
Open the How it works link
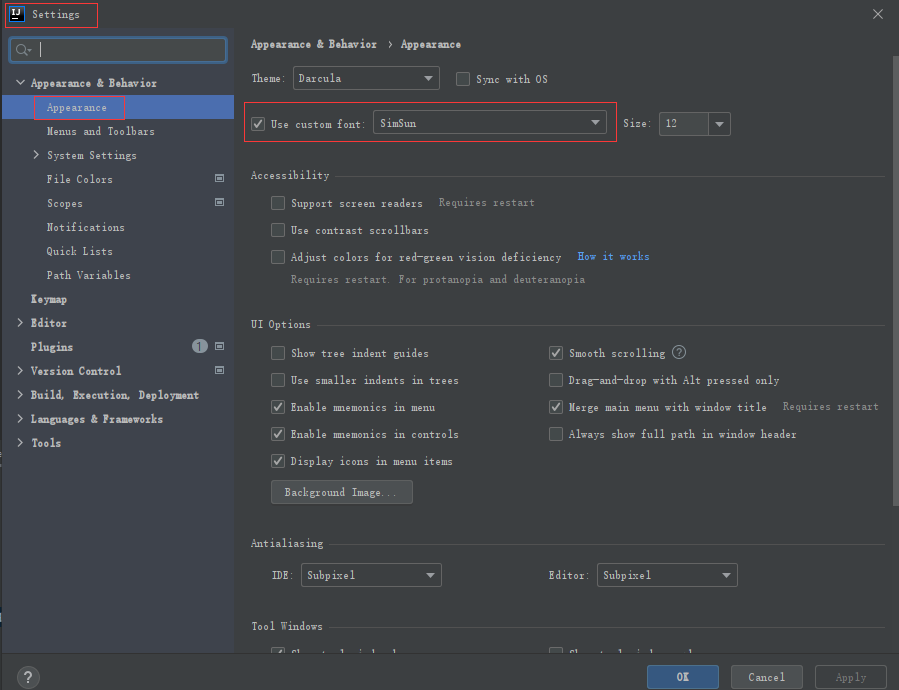pos(613,257)
